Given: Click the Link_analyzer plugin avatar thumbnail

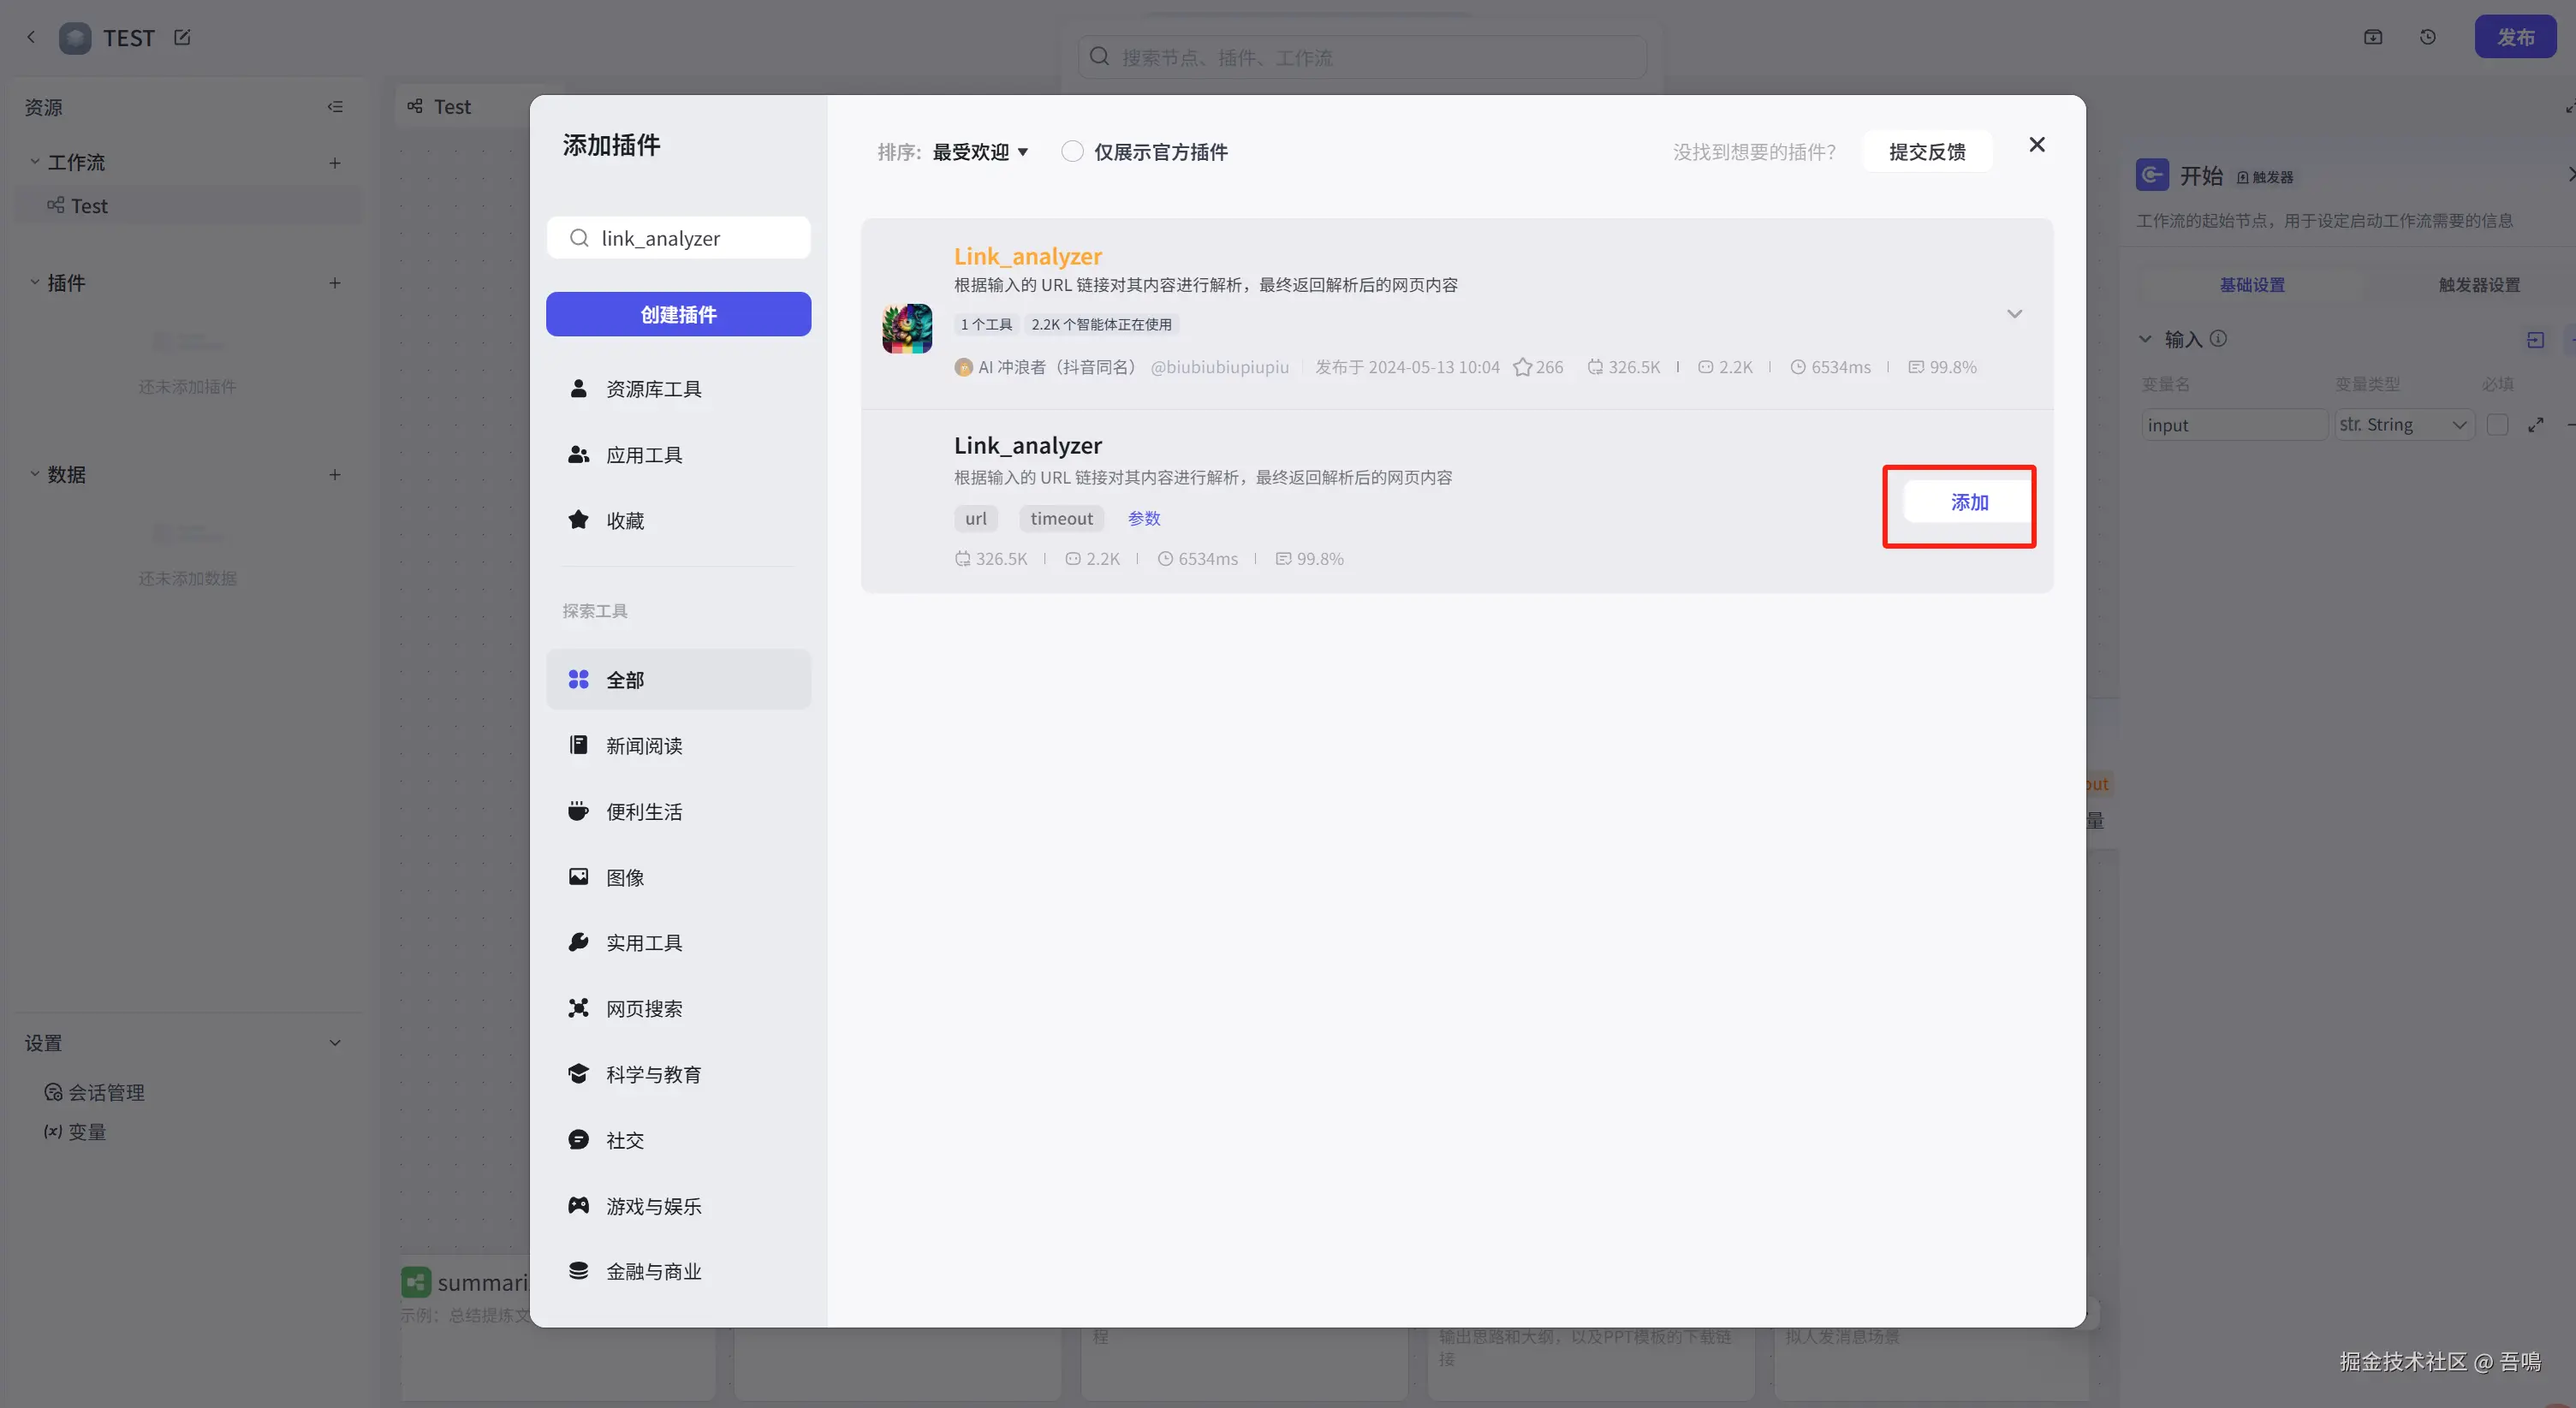Looking at the screenshot, I should click(906, 328).
